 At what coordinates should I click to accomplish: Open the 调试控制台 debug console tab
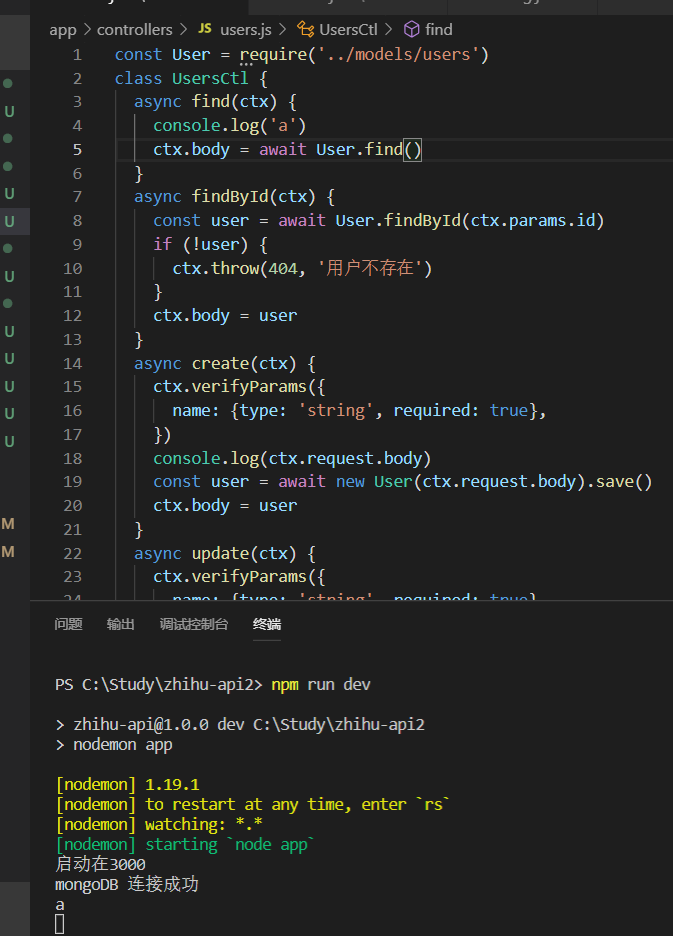click(193, 624)
